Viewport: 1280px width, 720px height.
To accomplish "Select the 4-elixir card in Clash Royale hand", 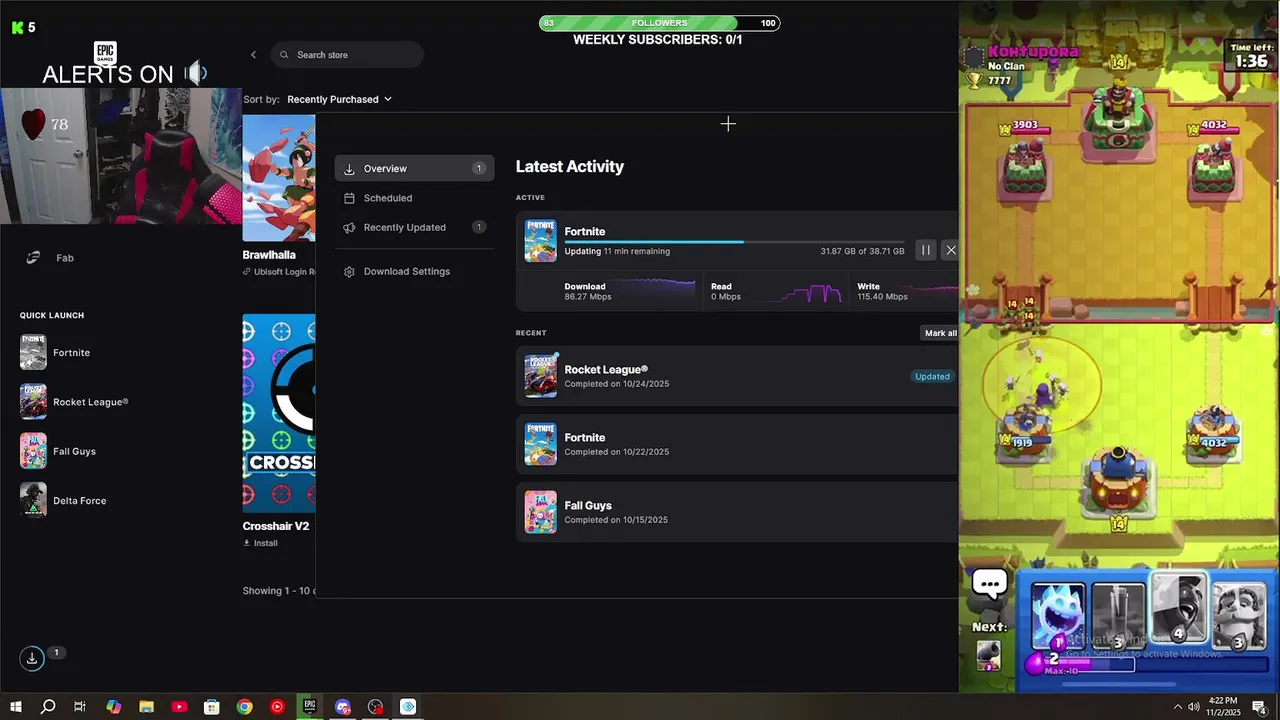I will pos(1179,609).
